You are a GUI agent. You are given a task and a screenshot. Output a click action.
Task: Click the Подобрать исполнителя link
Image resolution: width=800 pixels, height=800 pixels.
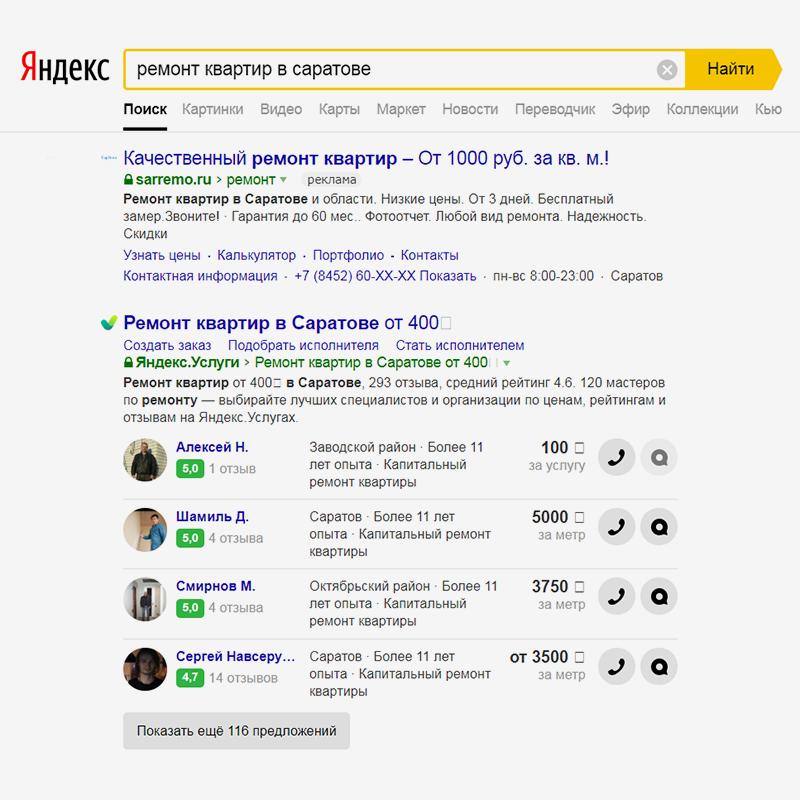(x=304, y=345)
